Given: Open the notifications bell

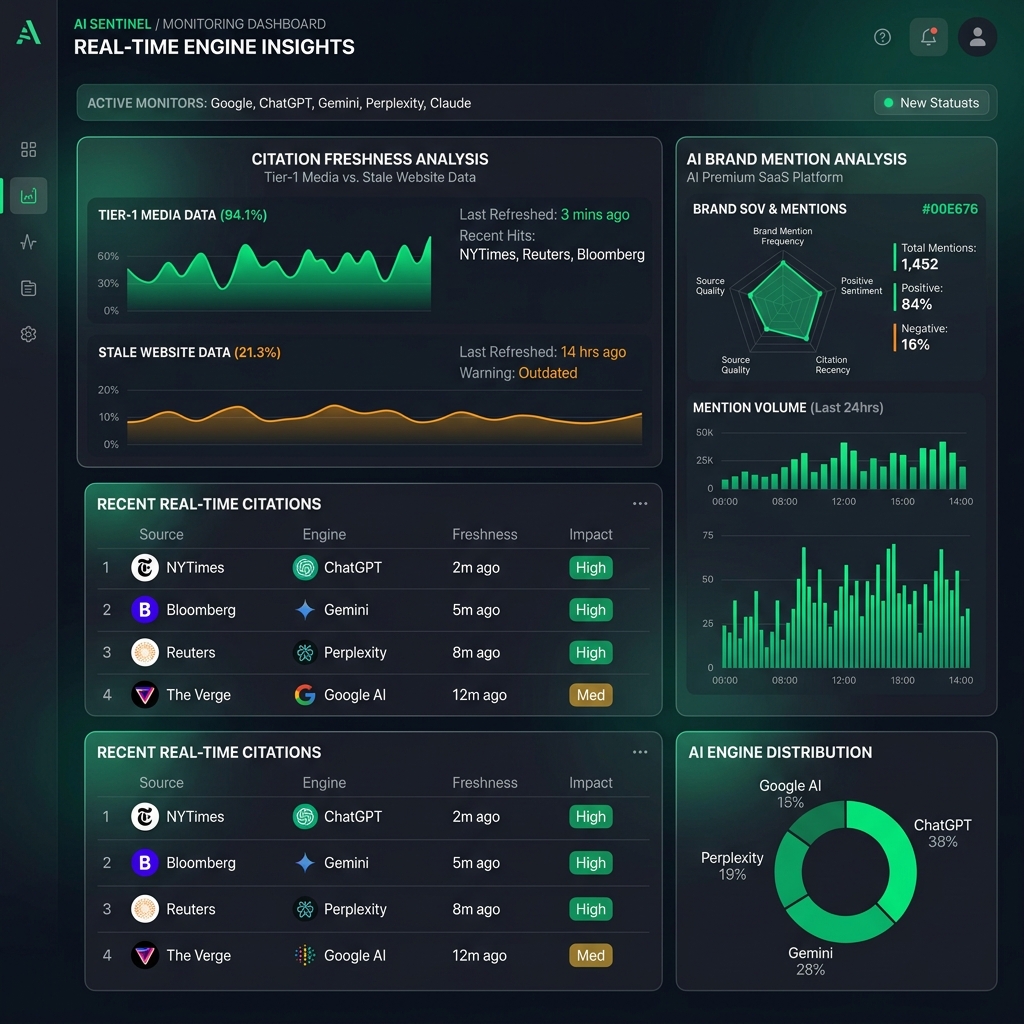Looking at the screenshot, I should [929, 37].
